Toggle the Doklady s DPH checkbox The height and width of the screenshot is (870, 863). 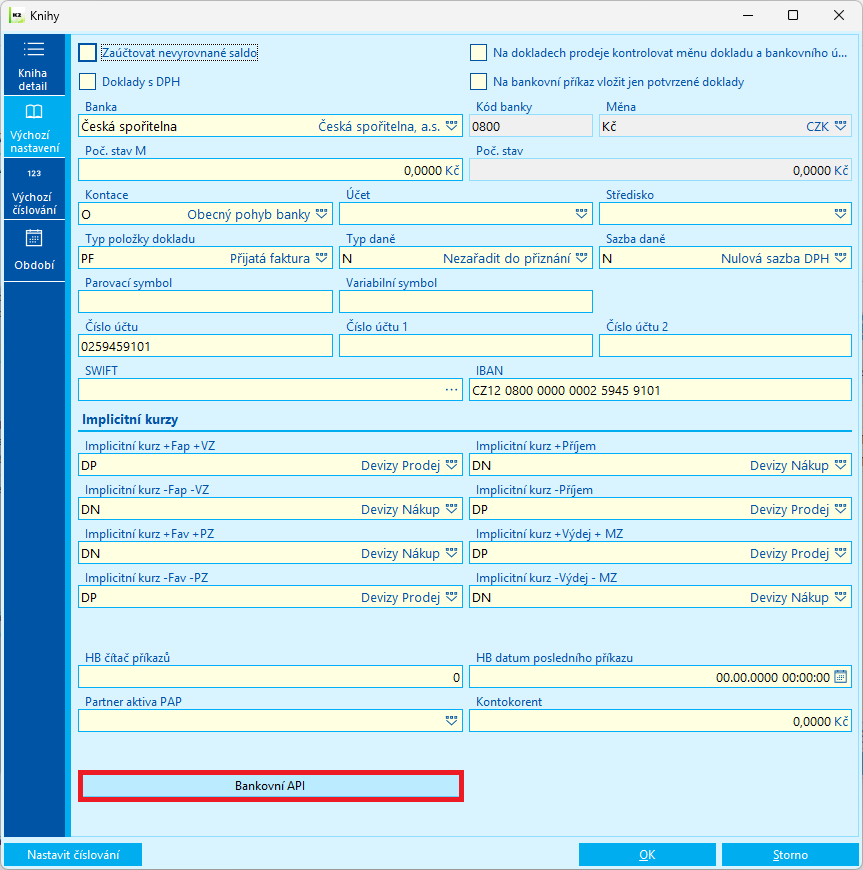click(88, 82)
